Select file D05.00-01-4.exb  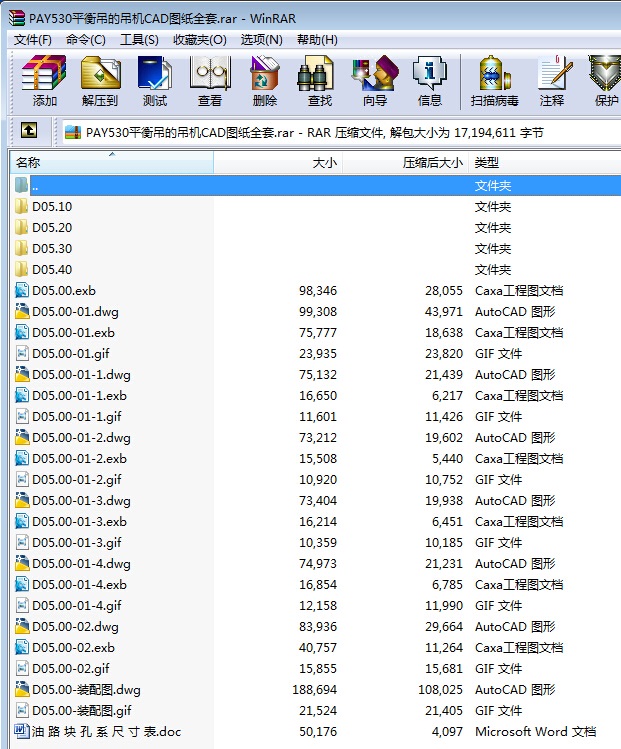coord(79,585)
